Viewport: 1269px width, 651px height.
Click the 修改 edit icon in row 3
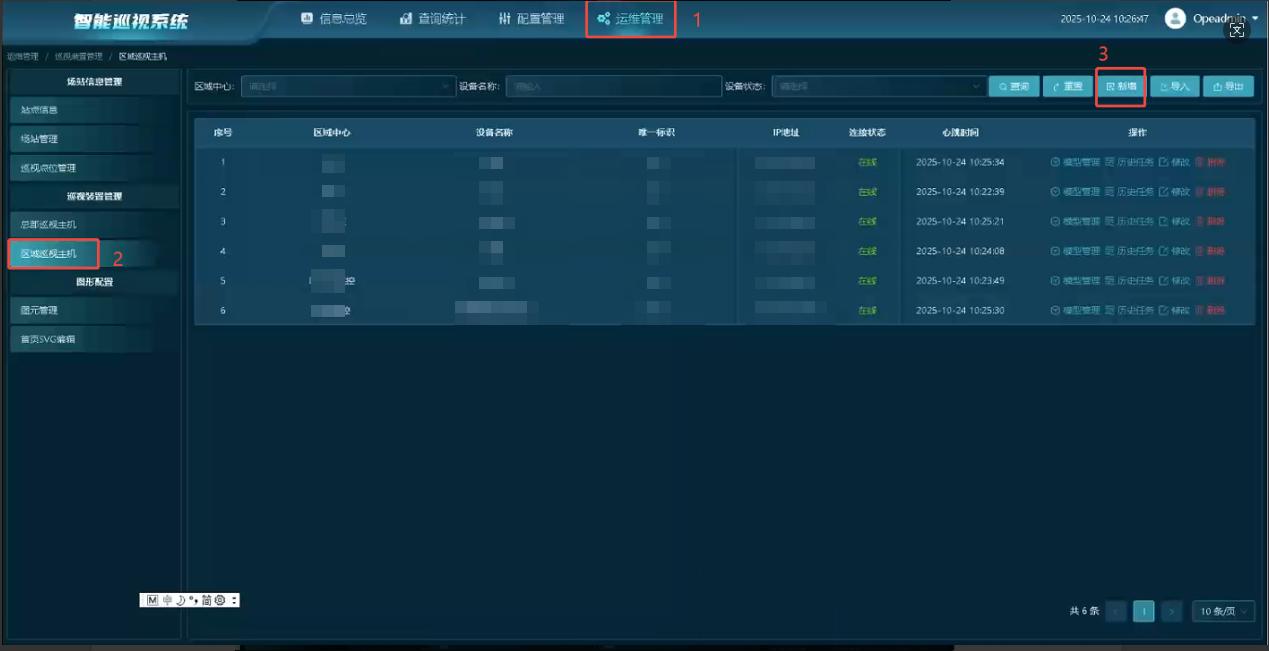pos(1163,221)
